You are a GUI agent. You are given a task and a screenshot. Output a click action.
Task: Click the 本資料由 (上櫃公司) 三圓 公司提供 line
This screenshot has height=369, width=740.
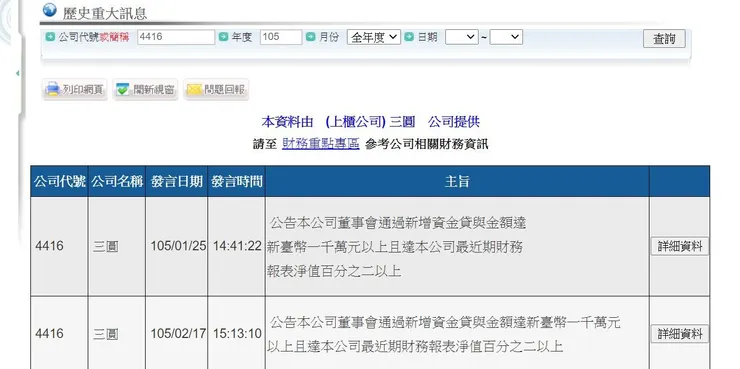click(x=370, y=122)
